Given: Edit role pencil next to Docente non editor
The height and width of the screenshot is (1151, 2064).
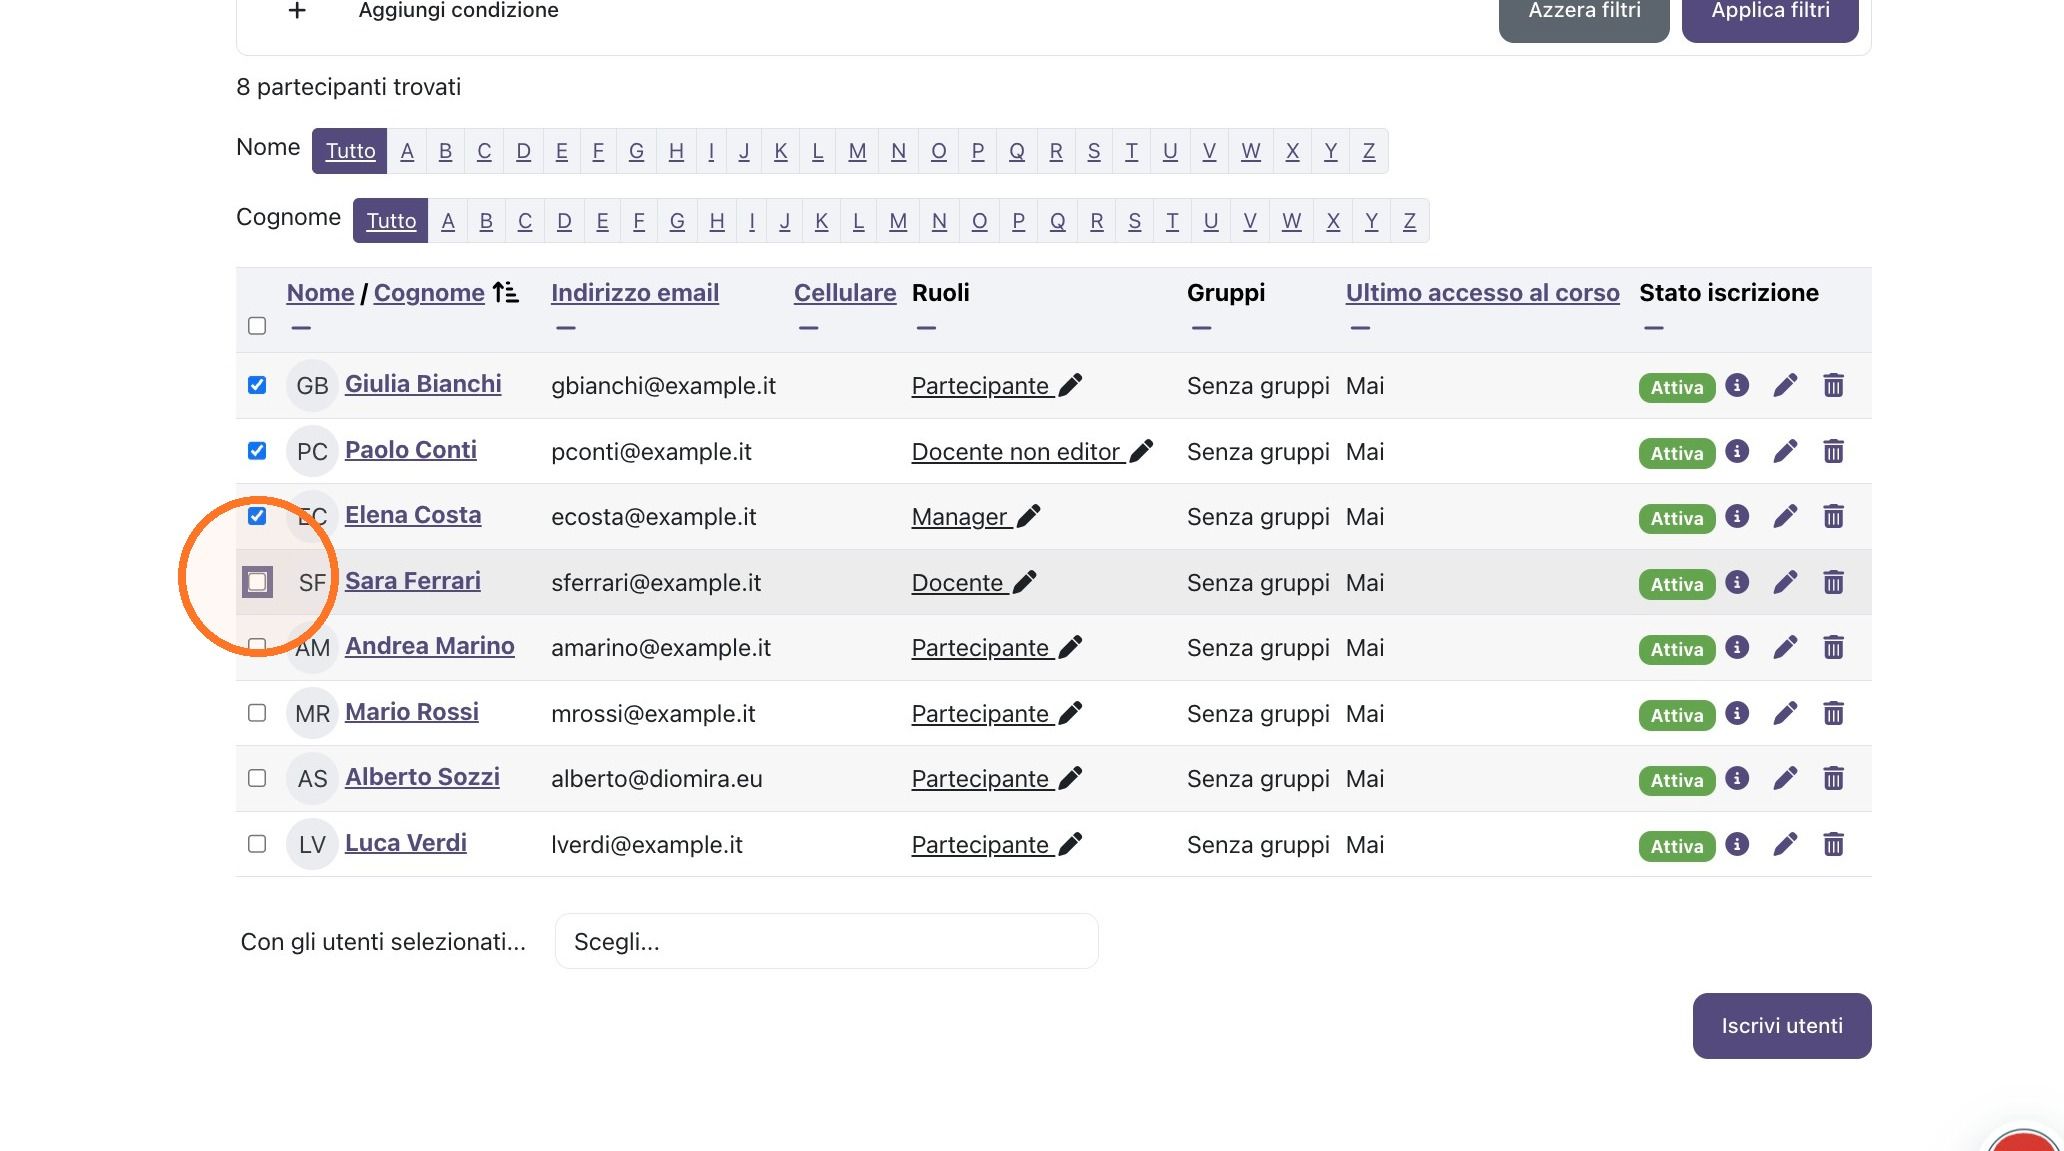Looking at the screenshot, I should coord(1141,451).
